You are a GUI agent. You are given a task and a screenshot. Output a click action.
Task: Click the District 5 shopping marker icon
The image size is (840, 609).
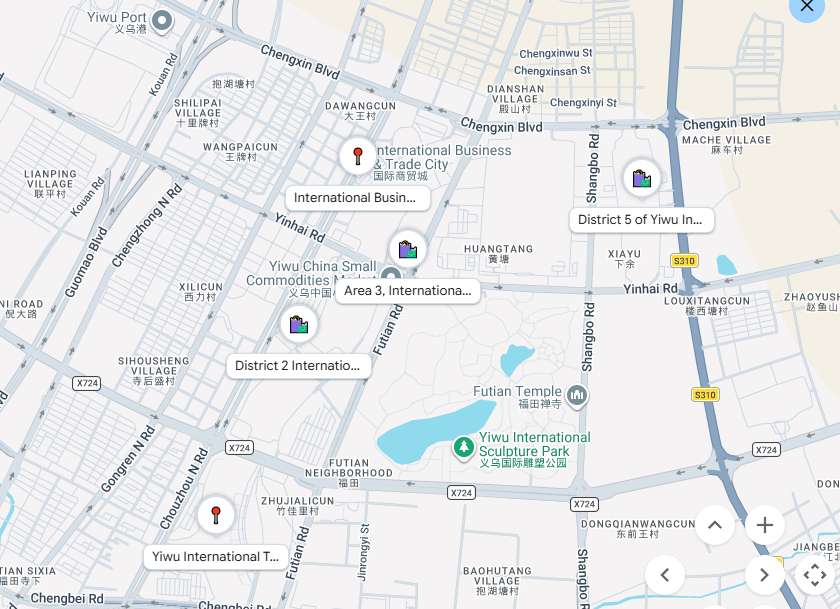pos(641,178)
